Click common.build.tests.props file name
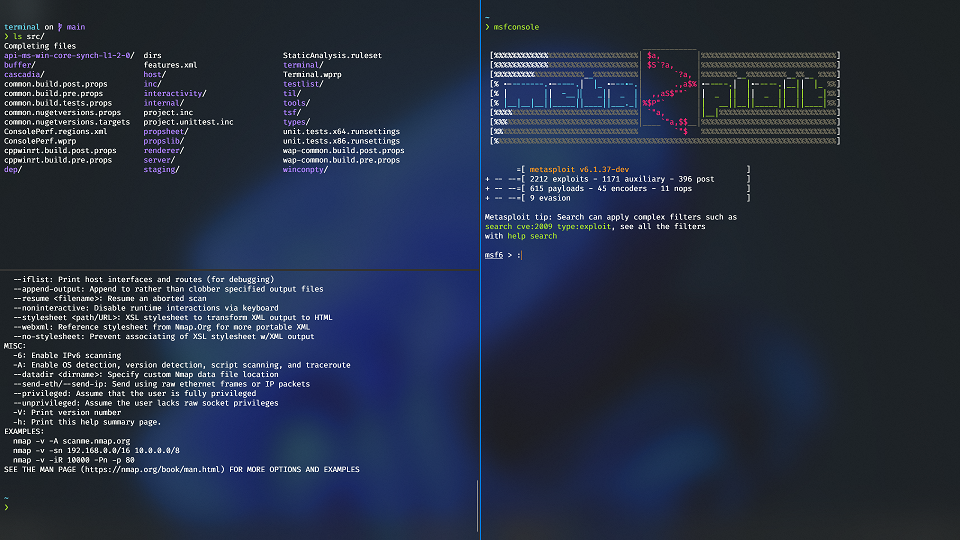Viewport: 960px width, 540px height. coord(58,103)
